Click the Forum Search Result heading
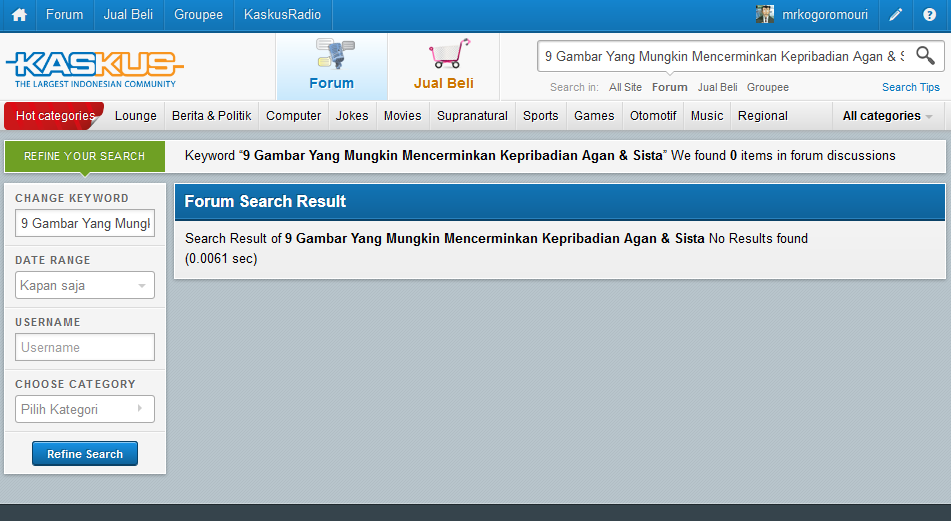The width and height of the screenshot is (951, 521). [x=265, y=201]
